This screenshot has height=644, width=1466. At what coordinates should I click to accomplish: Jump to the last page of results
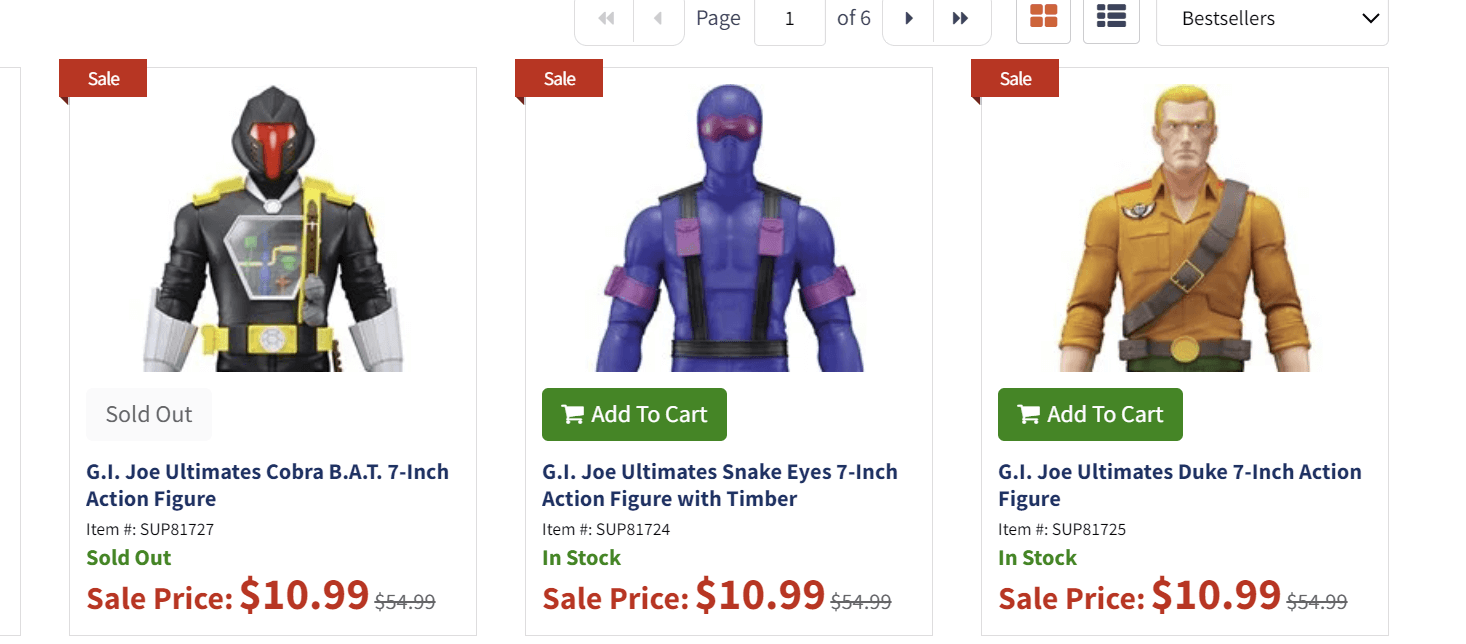pyautogui.click(x=962, y=17)
